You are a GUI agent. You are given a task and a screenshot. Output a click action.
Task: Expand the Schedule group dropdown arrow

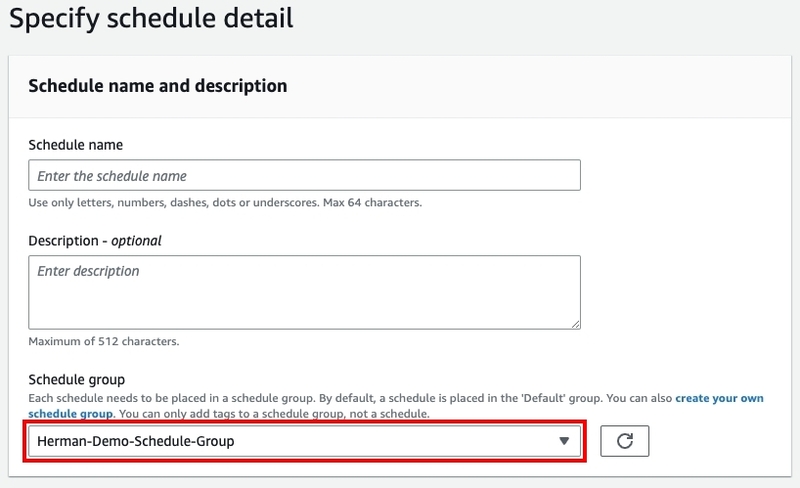564,441
